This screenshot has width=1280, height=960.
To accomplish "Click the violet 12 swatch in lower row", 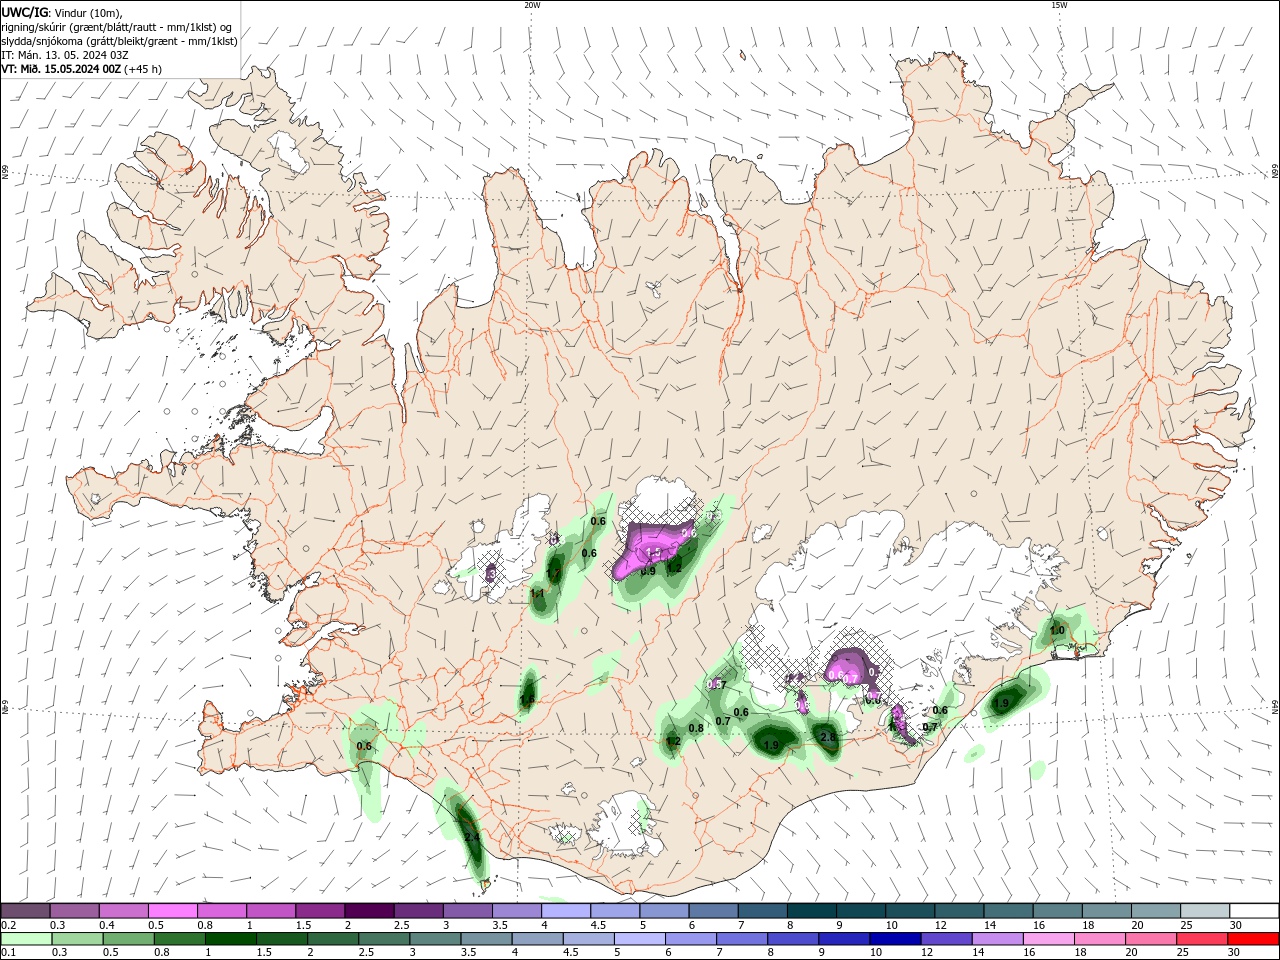I will [946, 939].
